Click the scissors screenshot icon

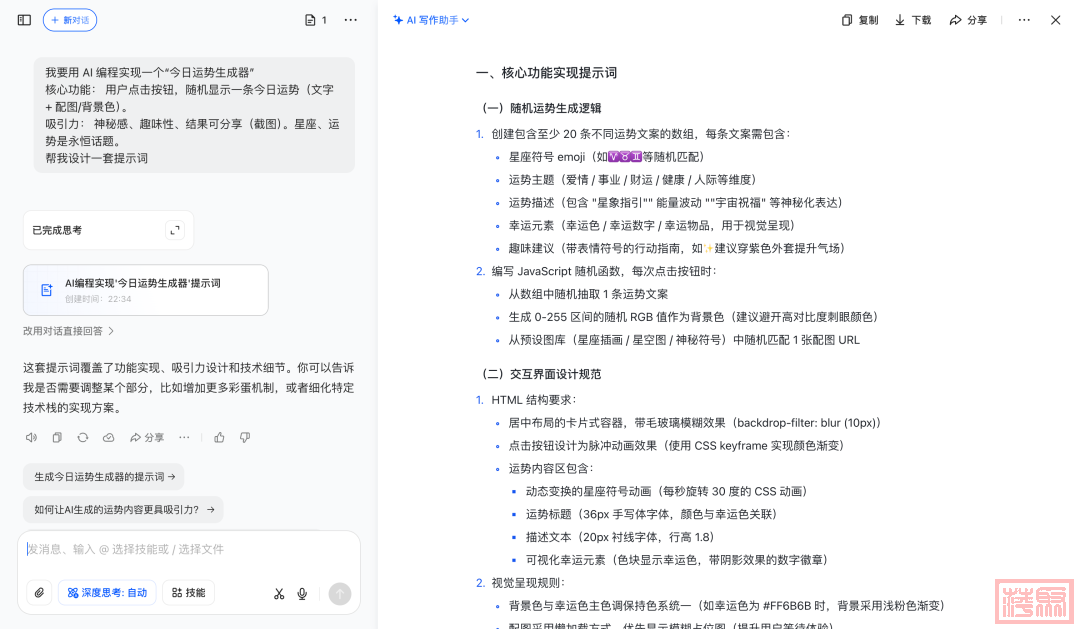(x=279, y=593)
